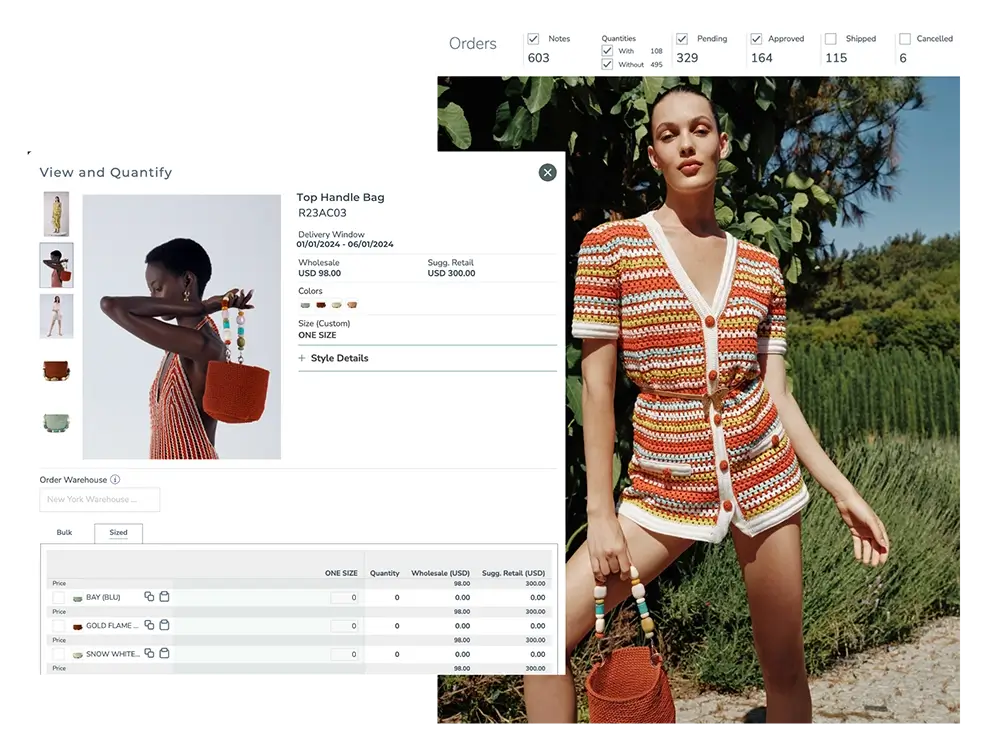Enable the Shipped orders checkbox
The width and height of the screenshot is (1000, 750).
[x=831, y=37]
